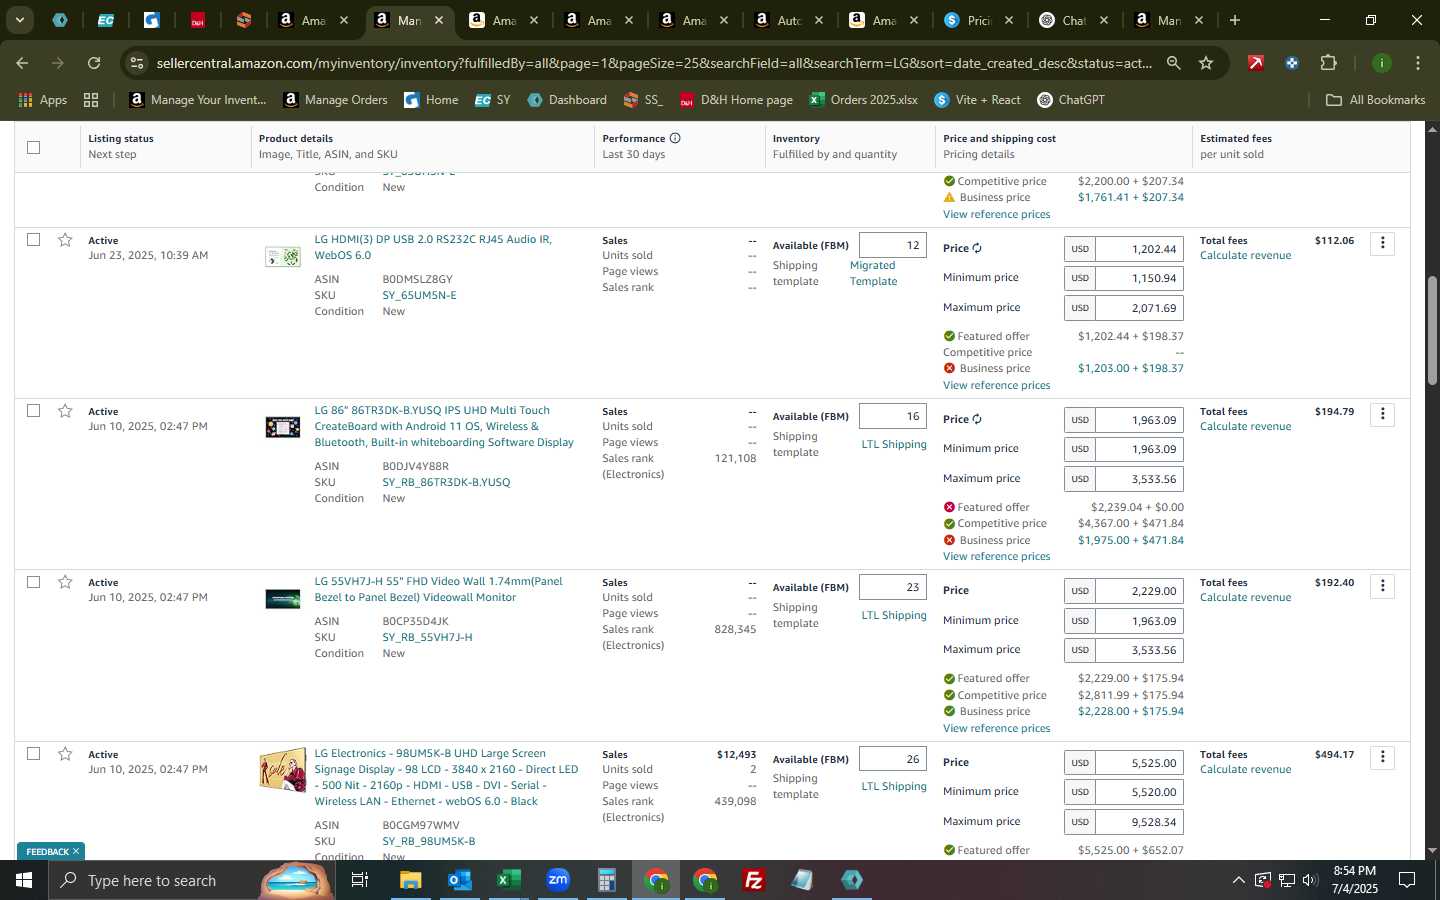Viewport: 1440px width, 900px height.
Task: Click Migrated Template shipping link
Action: click(873, 273)
